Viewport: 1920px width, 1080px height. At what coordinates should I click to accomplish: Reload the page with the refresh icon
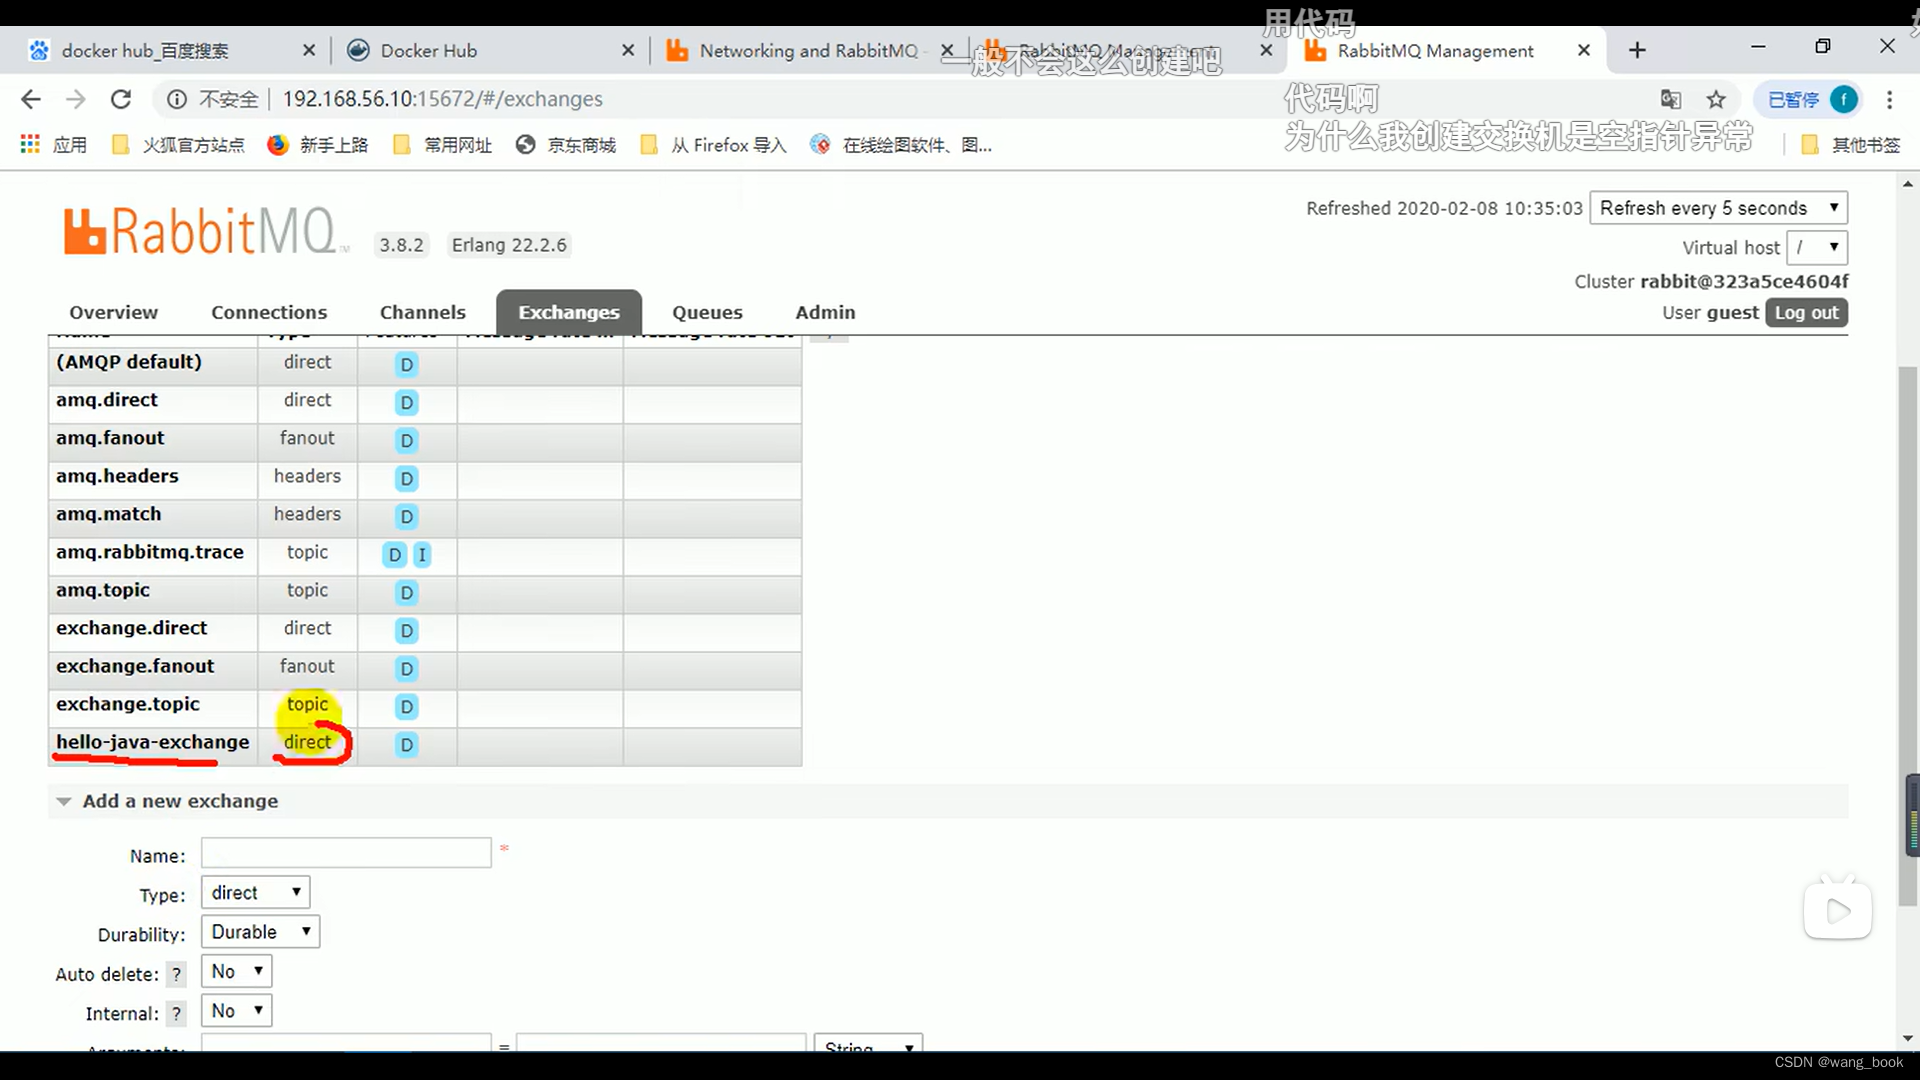(x=121, y=99)
